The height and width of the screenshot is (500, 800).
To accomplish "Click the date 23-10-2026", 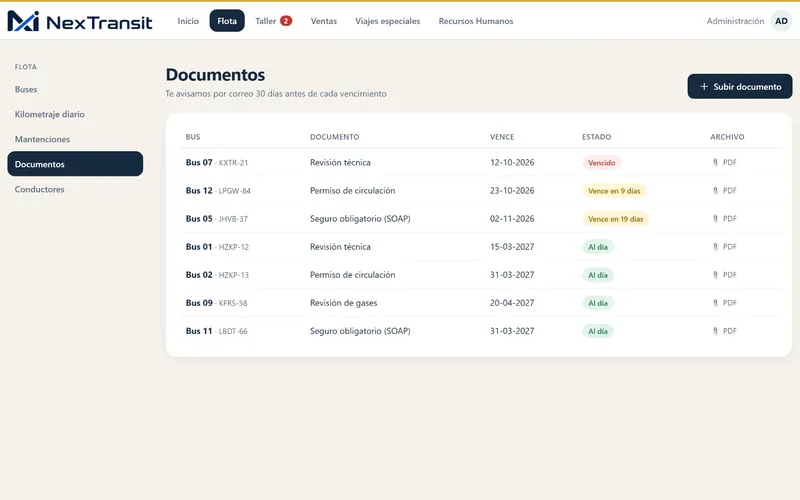I will (x=512, y=190).
